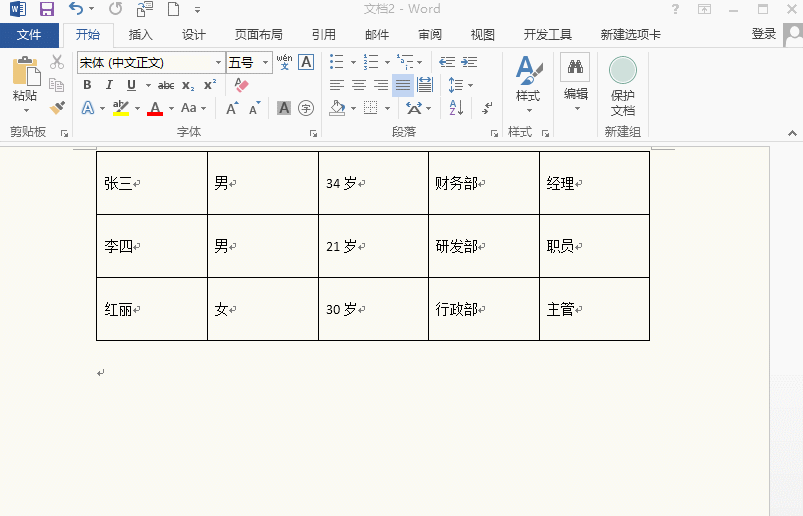
Task: Apply character border icon
Action: click(306, 62)
